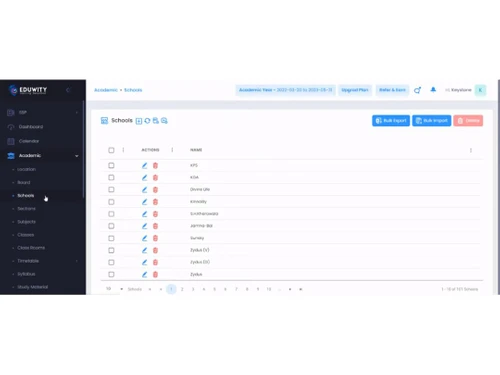Toggle the select-all checkbox in header

[111, 150]
